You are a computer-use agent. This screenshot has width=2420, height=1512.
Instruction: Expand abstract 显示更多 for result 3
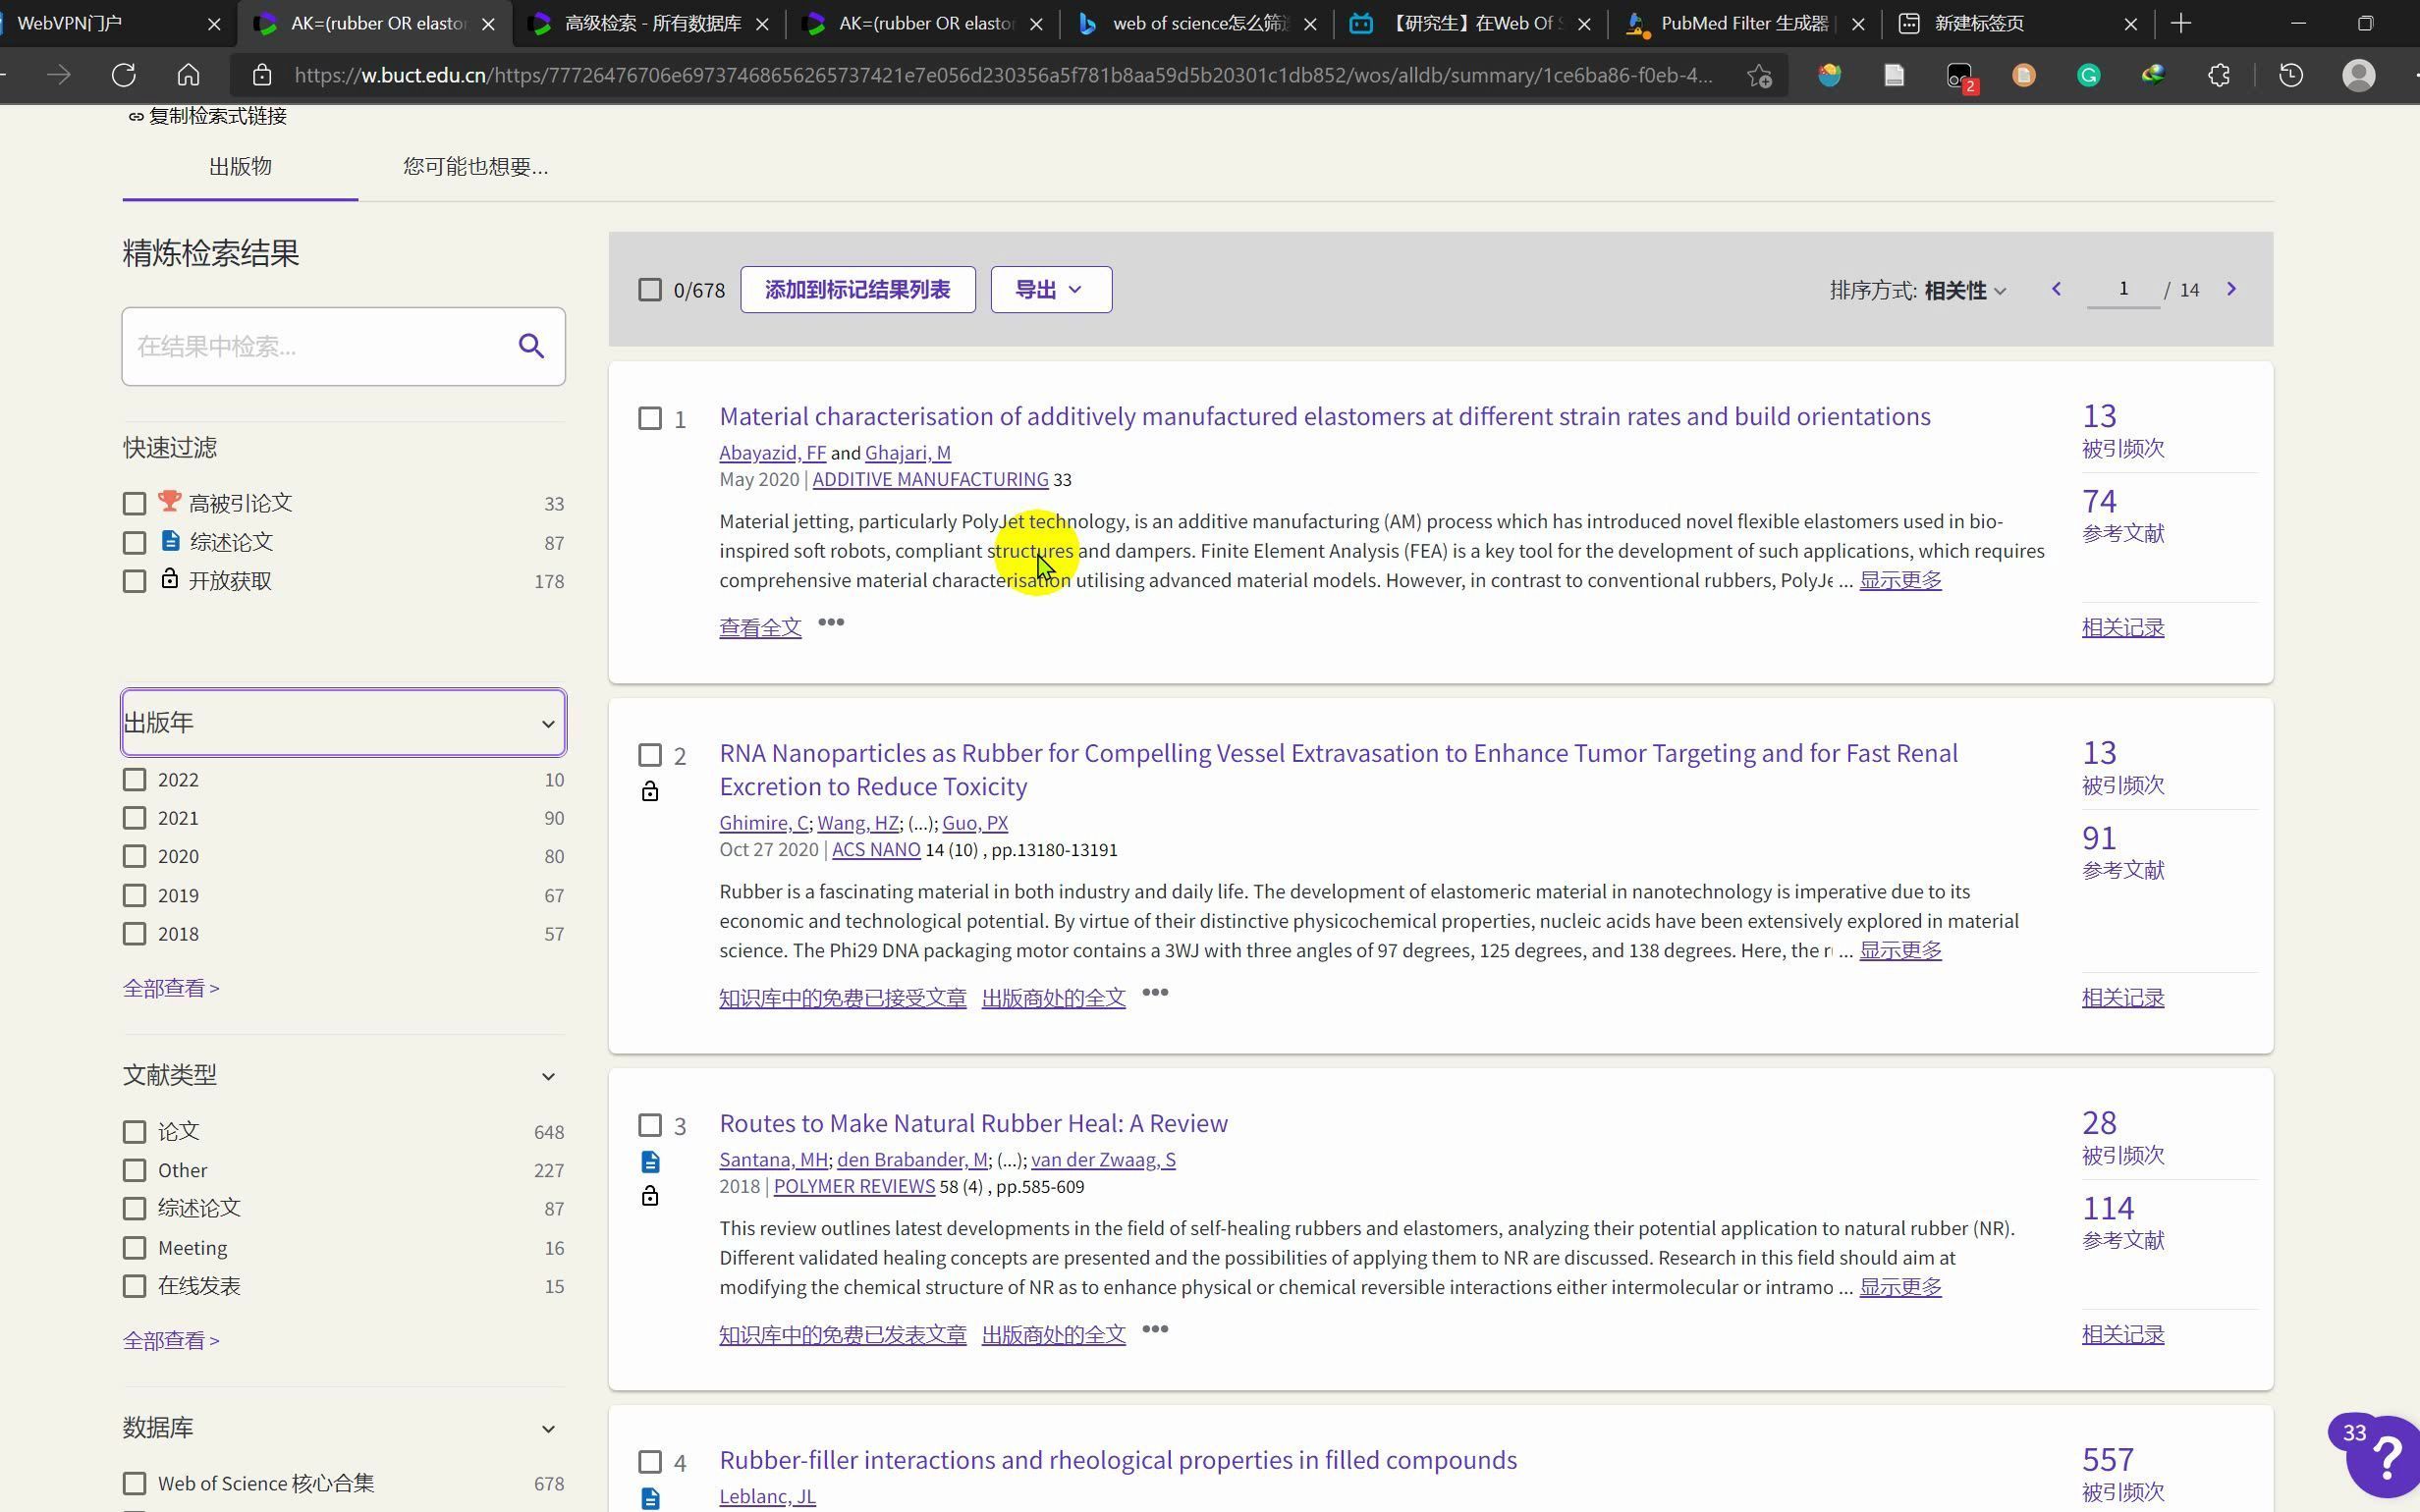1900,1287
